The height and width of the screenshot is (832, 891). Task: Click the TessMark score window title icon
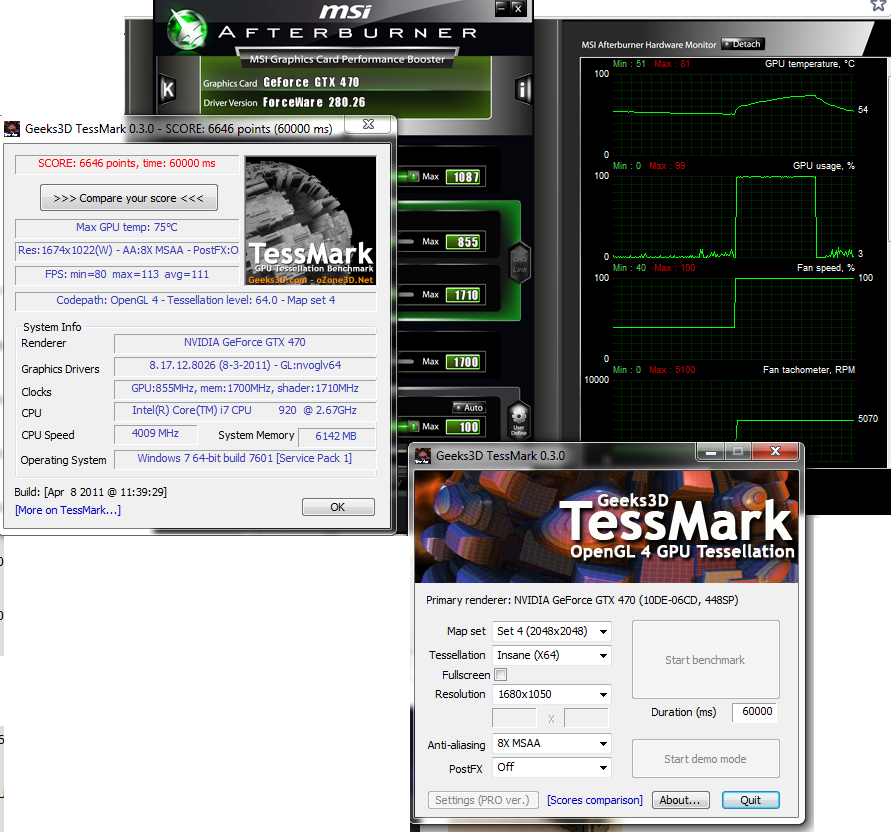11,129
